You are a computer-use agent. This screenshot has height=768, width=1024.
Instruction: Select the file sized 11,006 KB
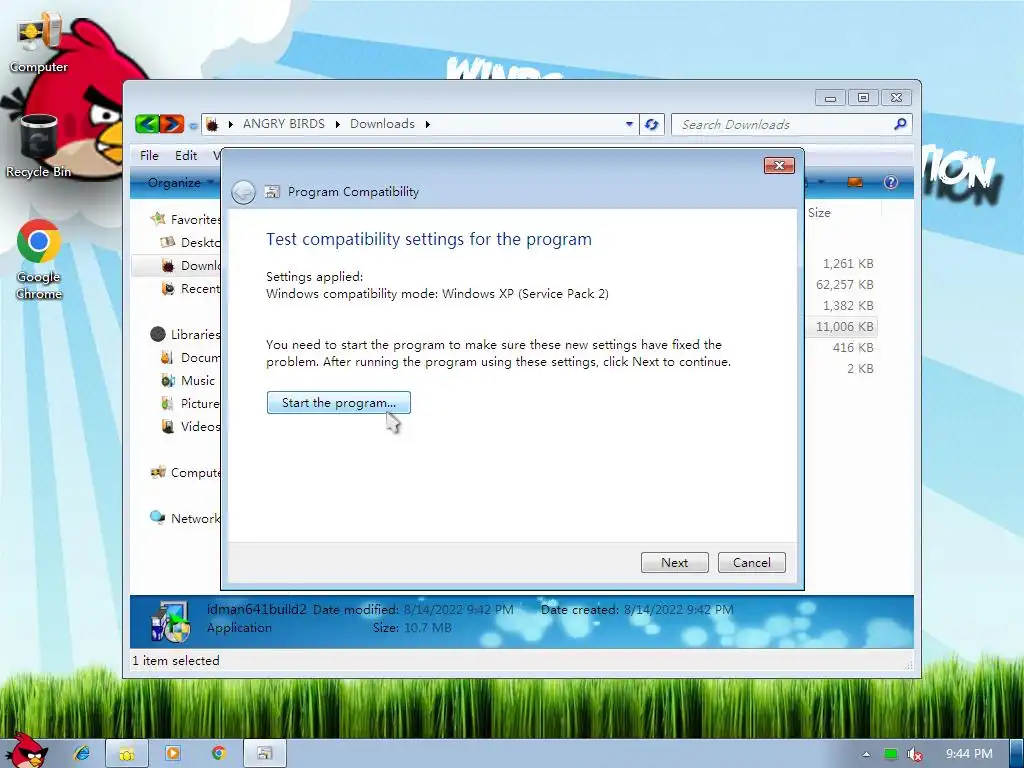(x=844, y=326)
